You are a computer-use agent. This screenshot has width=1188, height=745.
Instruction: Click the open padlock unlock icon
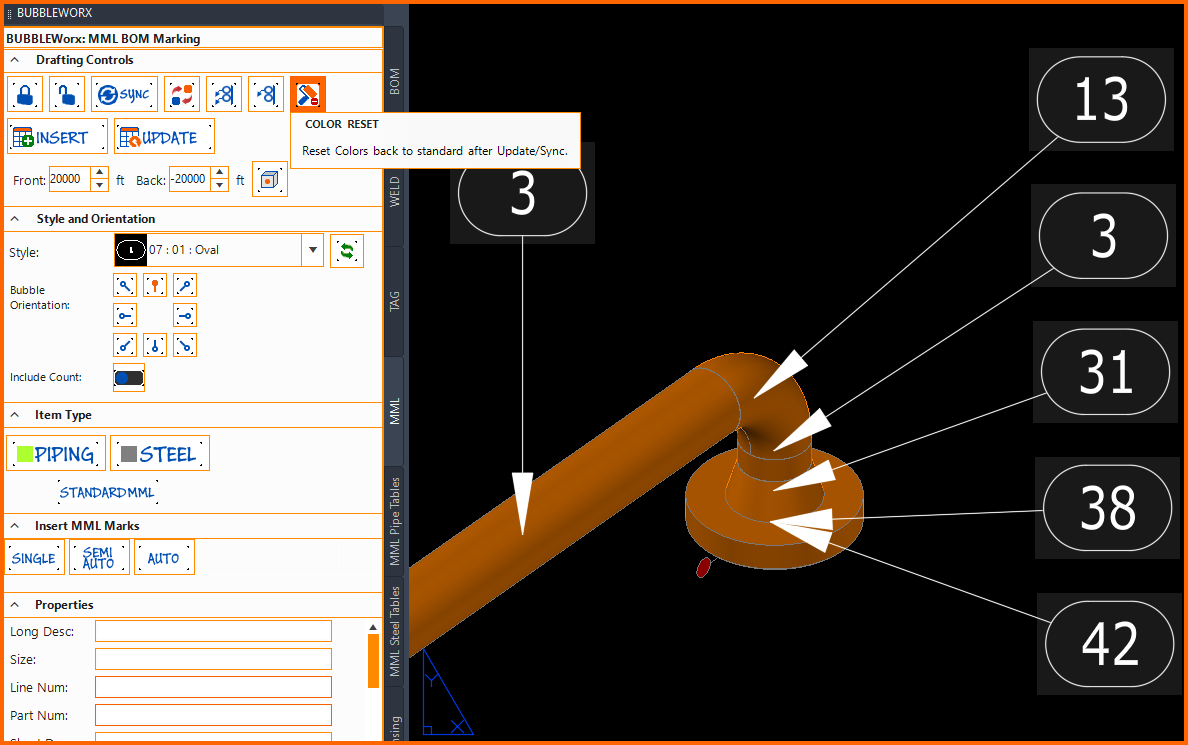point(67,95)
